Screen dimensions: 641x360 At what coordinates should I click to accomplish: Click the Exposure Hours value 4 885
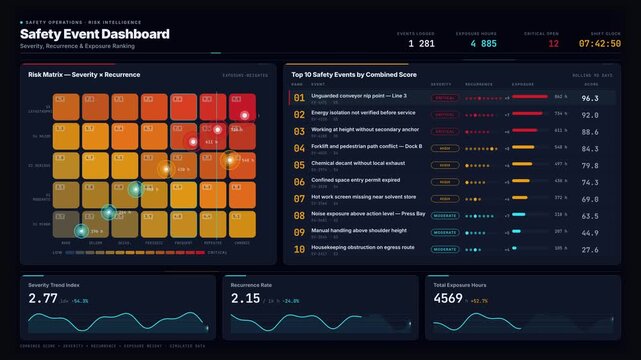coord(483,44)
